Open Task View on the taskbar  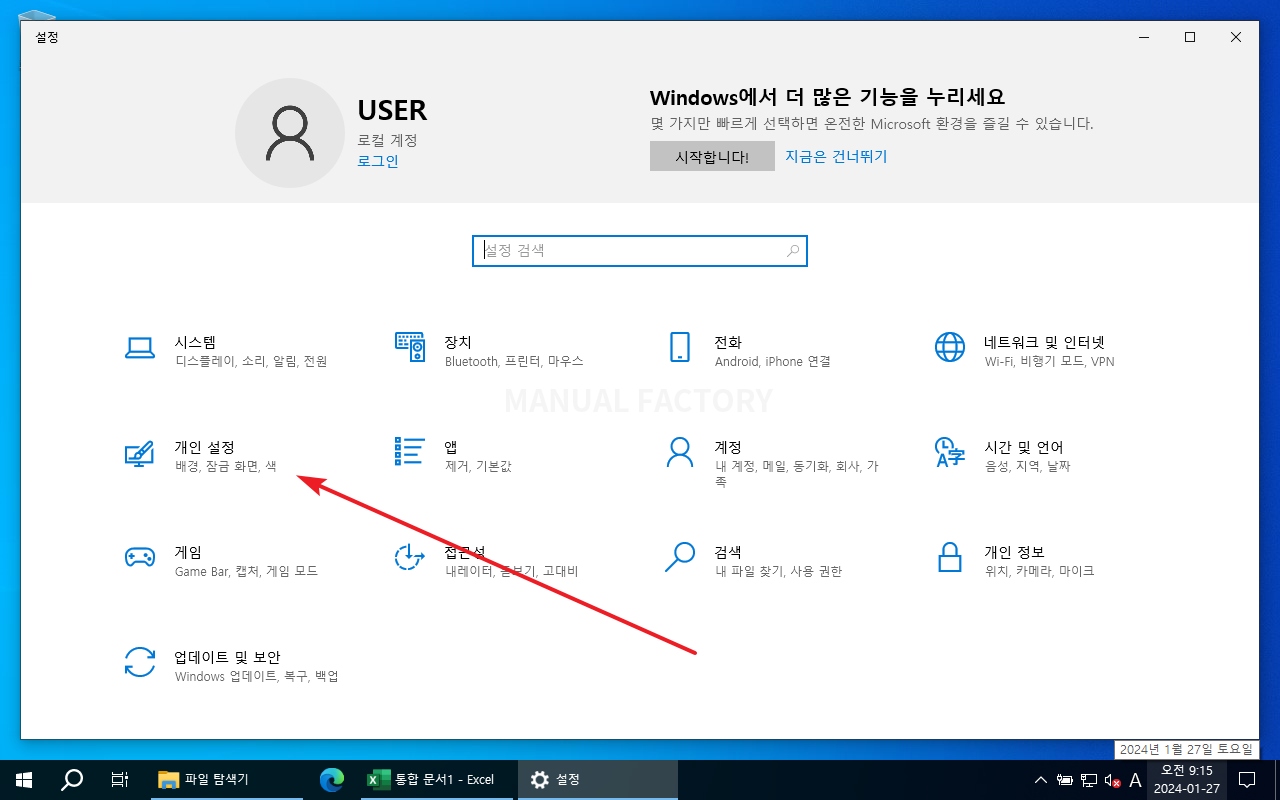tap(120, 779)
